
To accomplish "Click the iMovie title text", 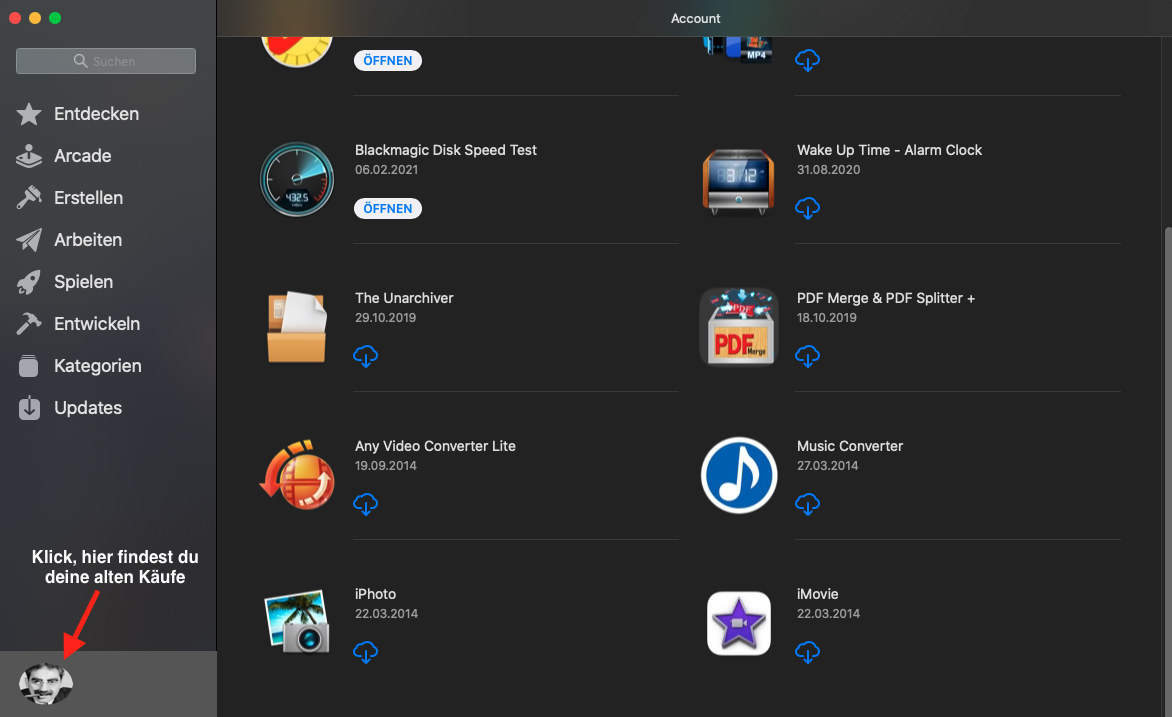I will point(818,594).
